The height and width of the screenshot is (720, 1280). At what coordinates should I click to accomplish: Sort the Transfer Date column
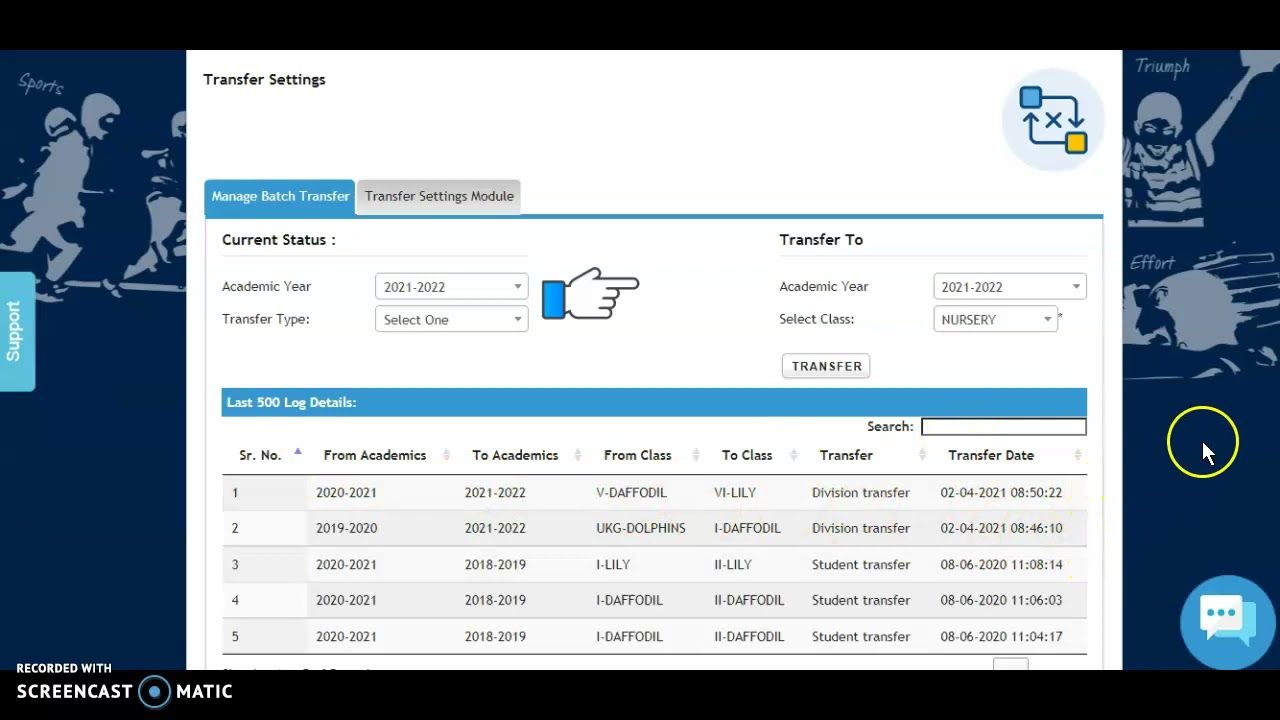[1077, 455]
